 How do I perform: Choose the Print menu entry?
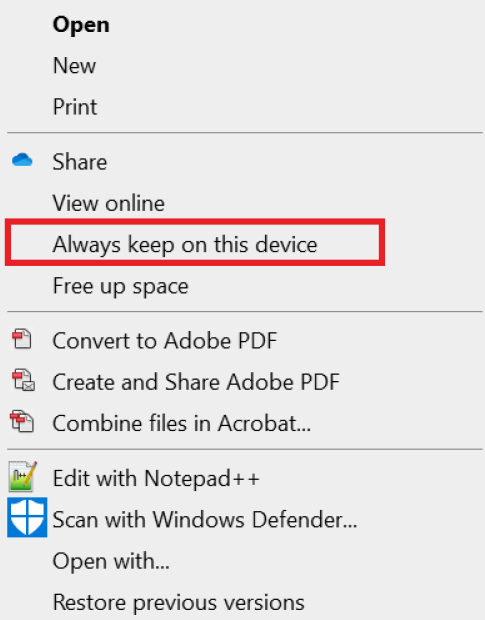[75, 107]
